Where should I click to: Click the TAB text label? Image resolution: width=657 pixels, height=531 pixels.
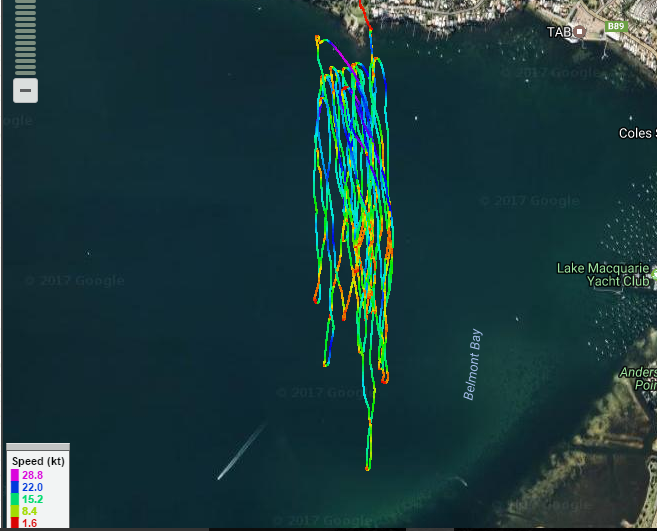point(557,32)
